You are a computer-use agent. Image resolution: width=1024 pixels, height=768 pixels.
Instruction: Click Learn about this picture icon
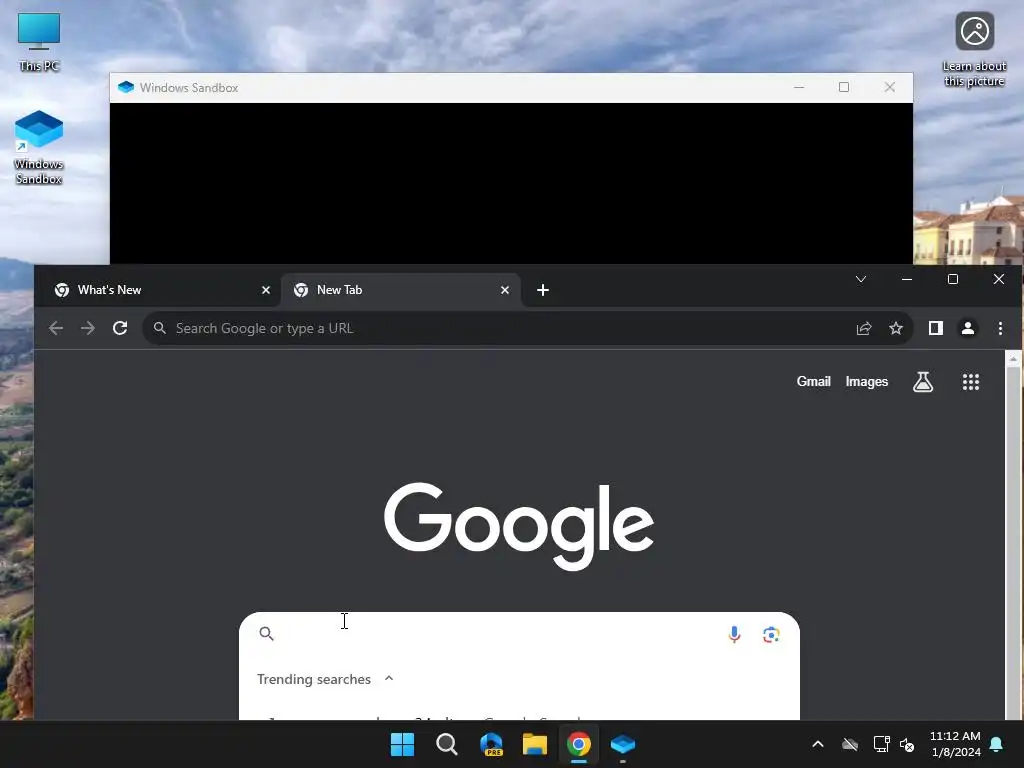point(974,49)
